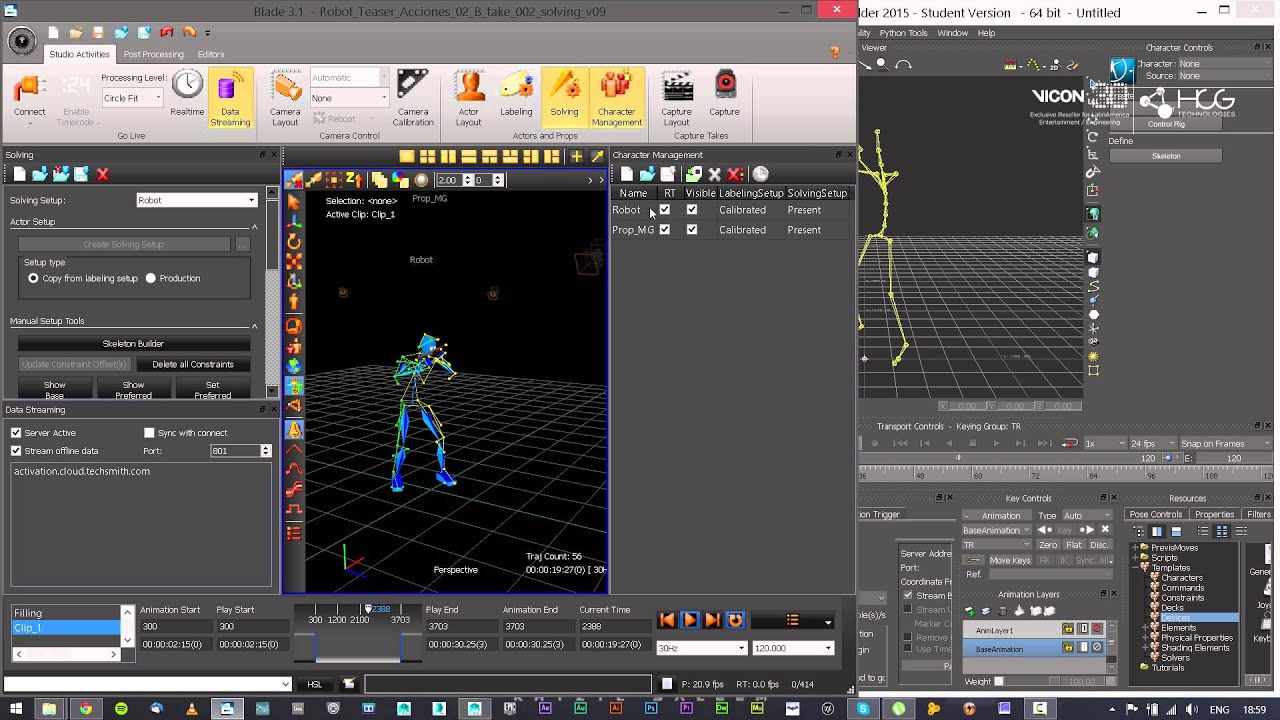Select the translate axis tool in viewport sidebar
The width and height of the screenshot is (1280, 720).
pyautogui.click(x=294, y=221)
